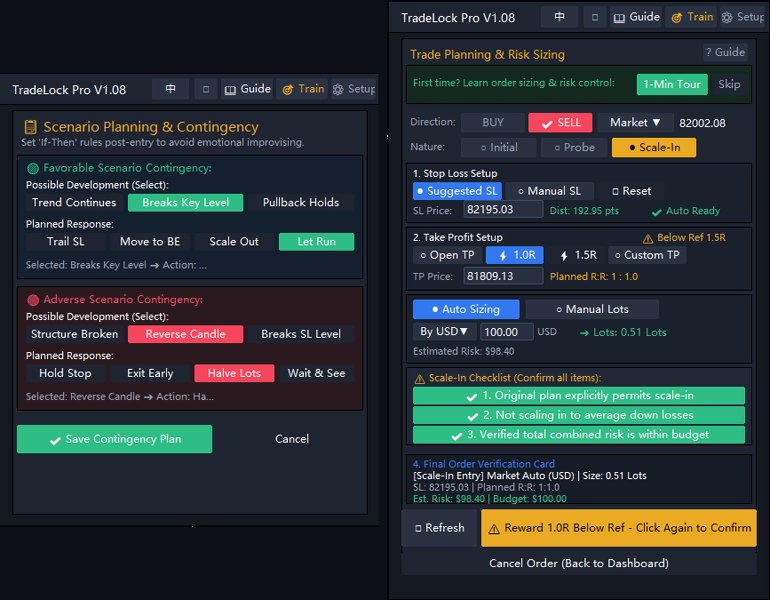Select 1.5R take profit preset
Image resolution: width=770 pixels, height=600 pixels.
pos(578,255)
